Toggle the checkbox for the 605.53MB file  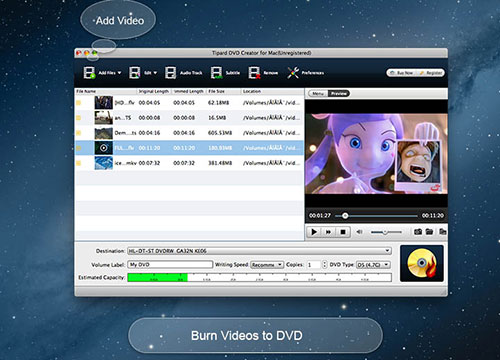point(79,133)
